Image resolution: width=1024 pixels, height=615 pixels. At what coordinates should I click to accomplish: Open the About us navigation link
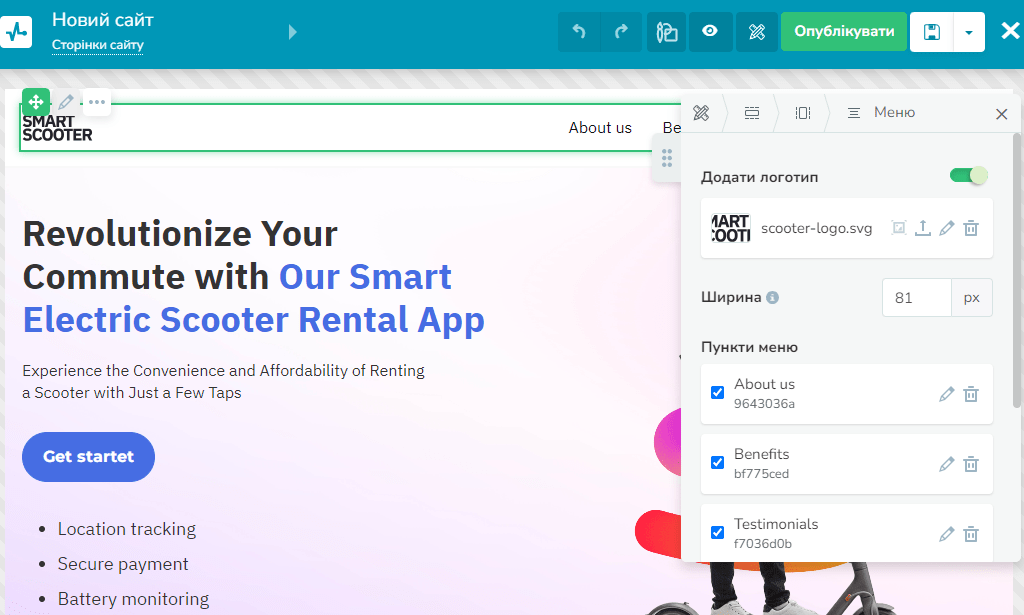[600, 128]
